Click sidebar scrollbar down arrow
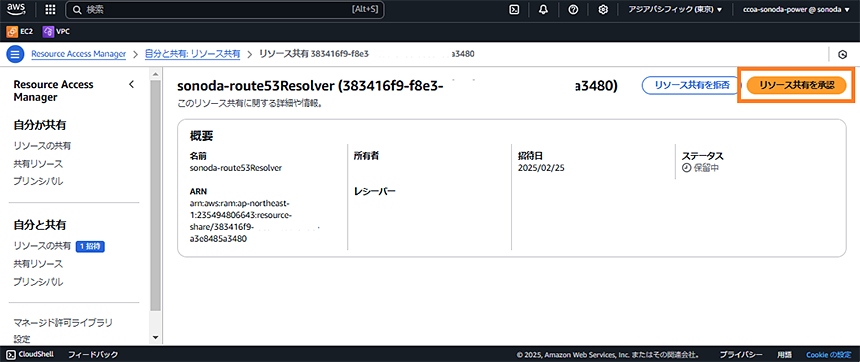 pyautogui.click(x=155, y=338)
